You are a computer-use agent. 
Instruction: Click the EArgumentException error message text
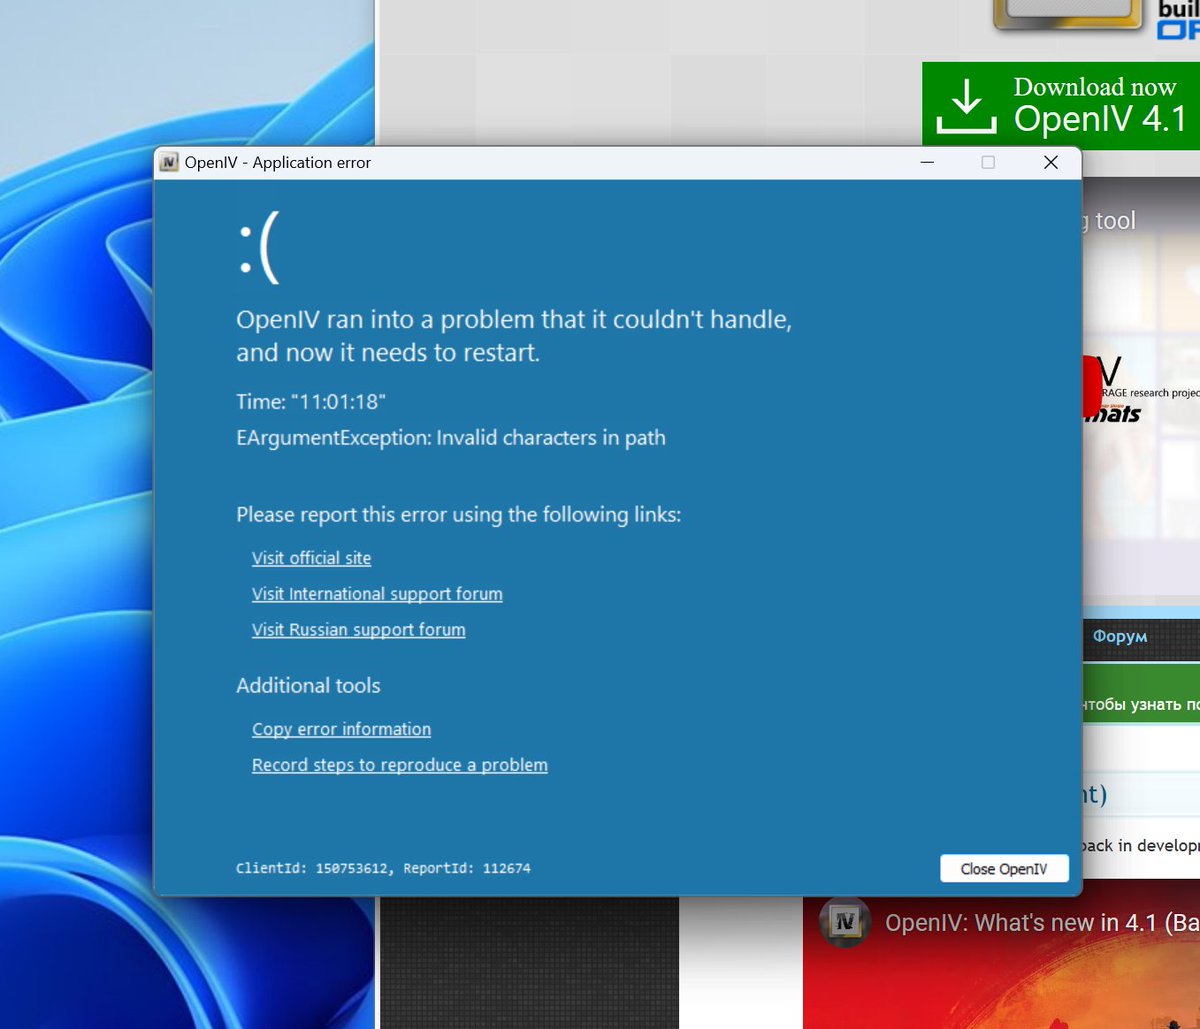451,438
